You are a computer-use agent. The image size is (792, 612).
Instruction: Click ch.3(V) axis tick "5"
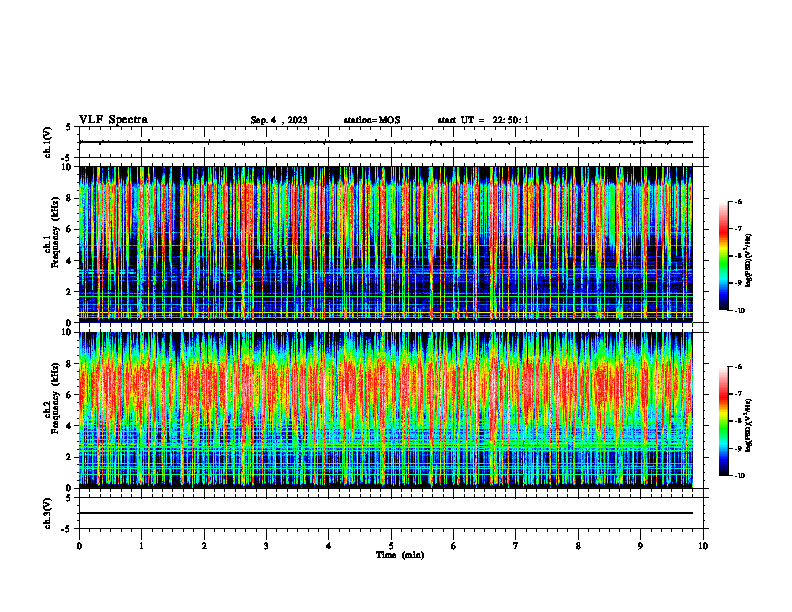click(69, 498)
